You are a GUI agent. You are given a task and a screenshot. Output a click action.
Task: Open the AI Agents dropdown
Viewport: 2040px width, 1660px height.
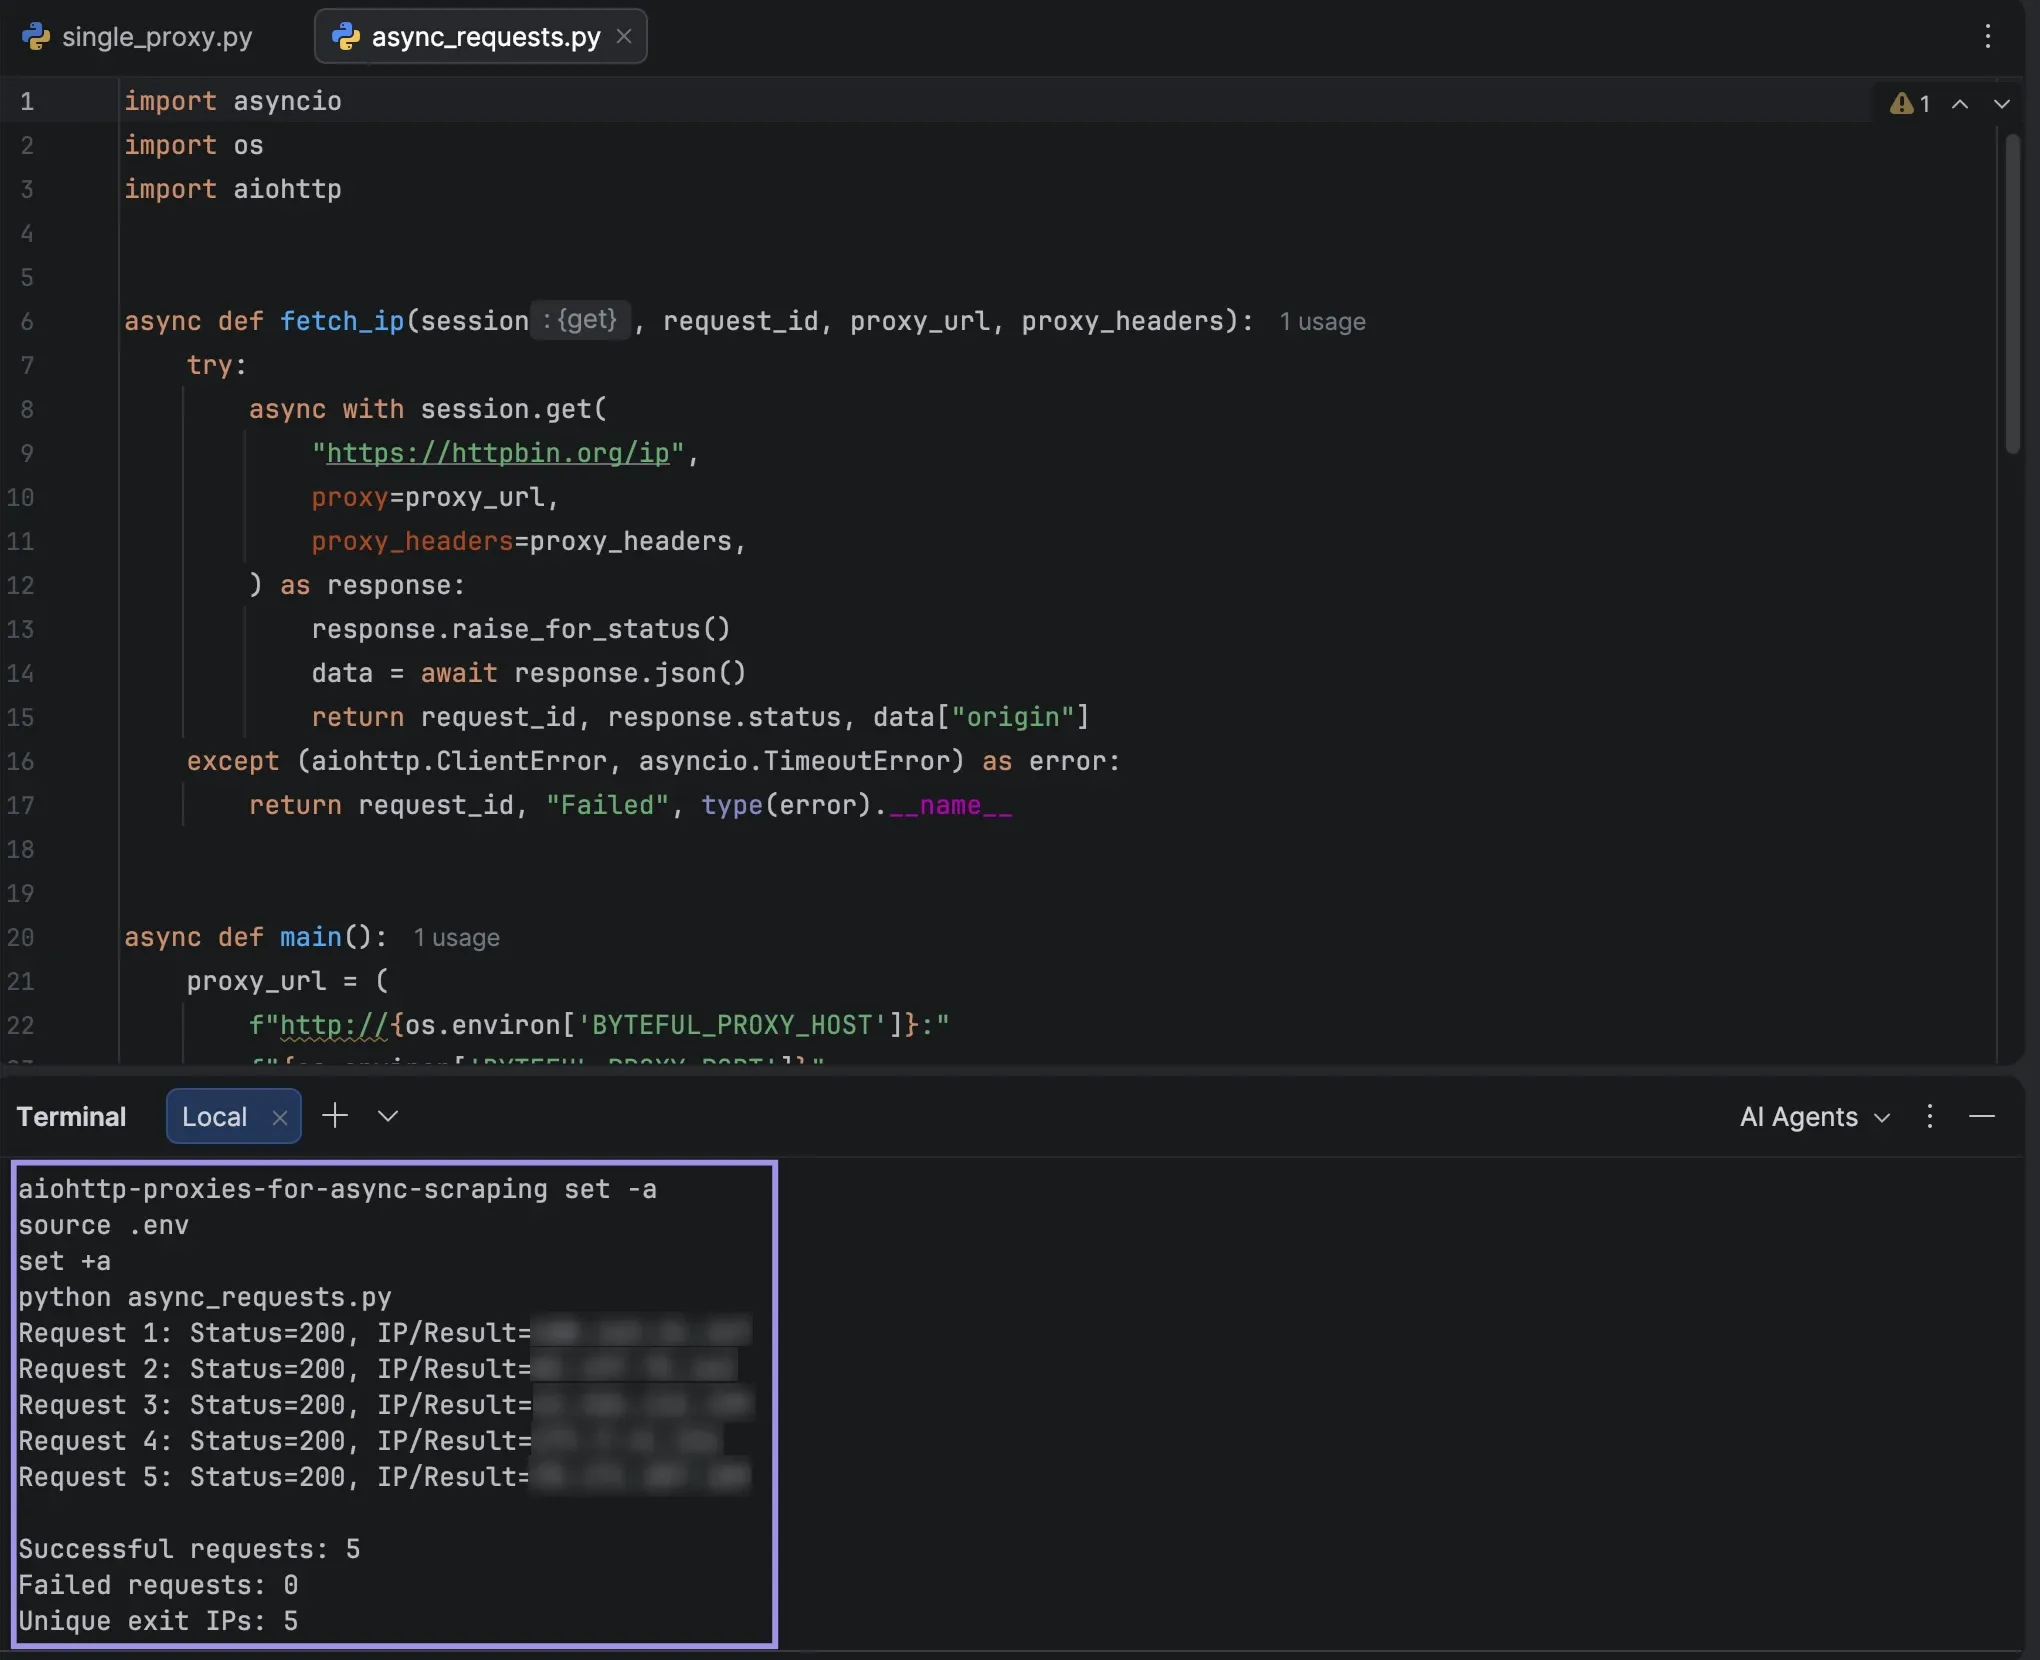click(1814, 1116)
